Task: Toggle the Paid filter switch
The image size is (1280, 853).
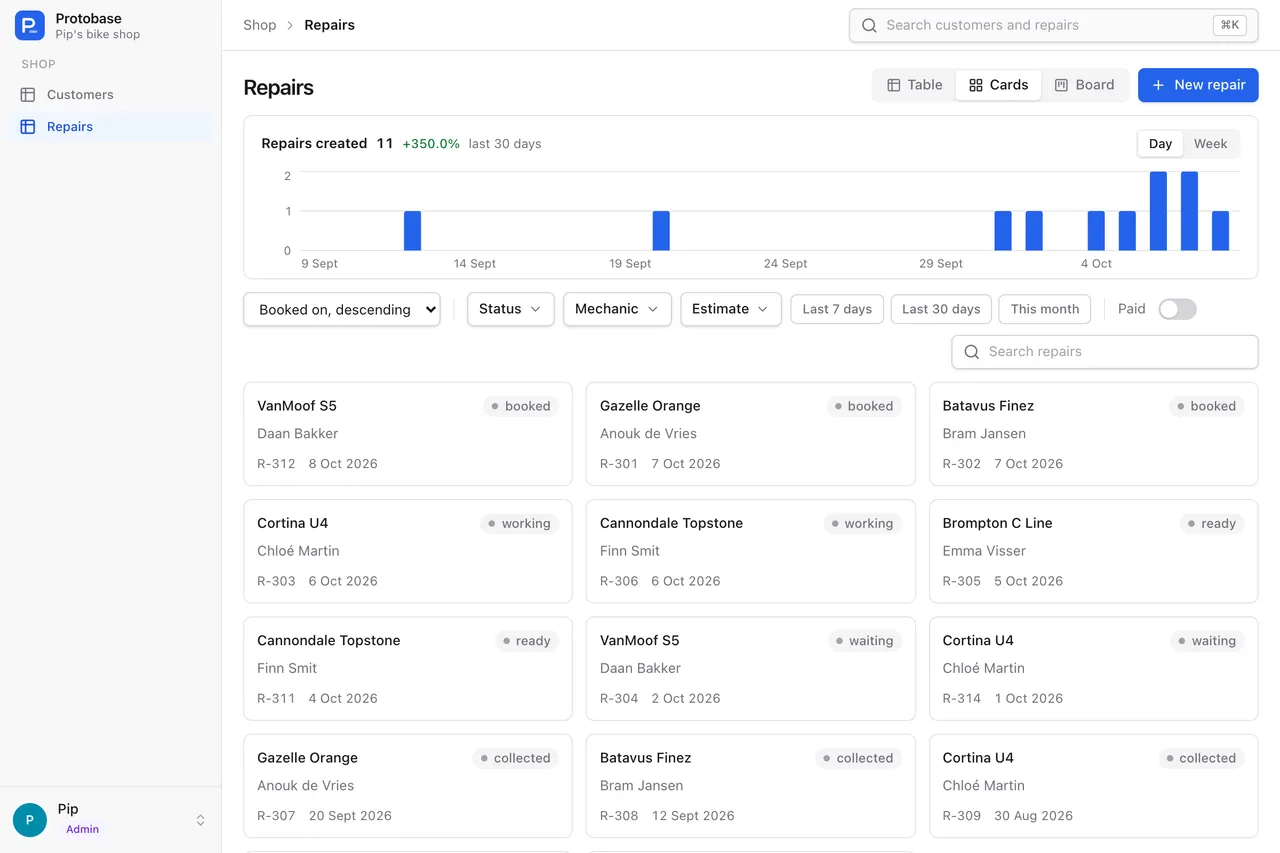Action: (x=1177, y=309)
